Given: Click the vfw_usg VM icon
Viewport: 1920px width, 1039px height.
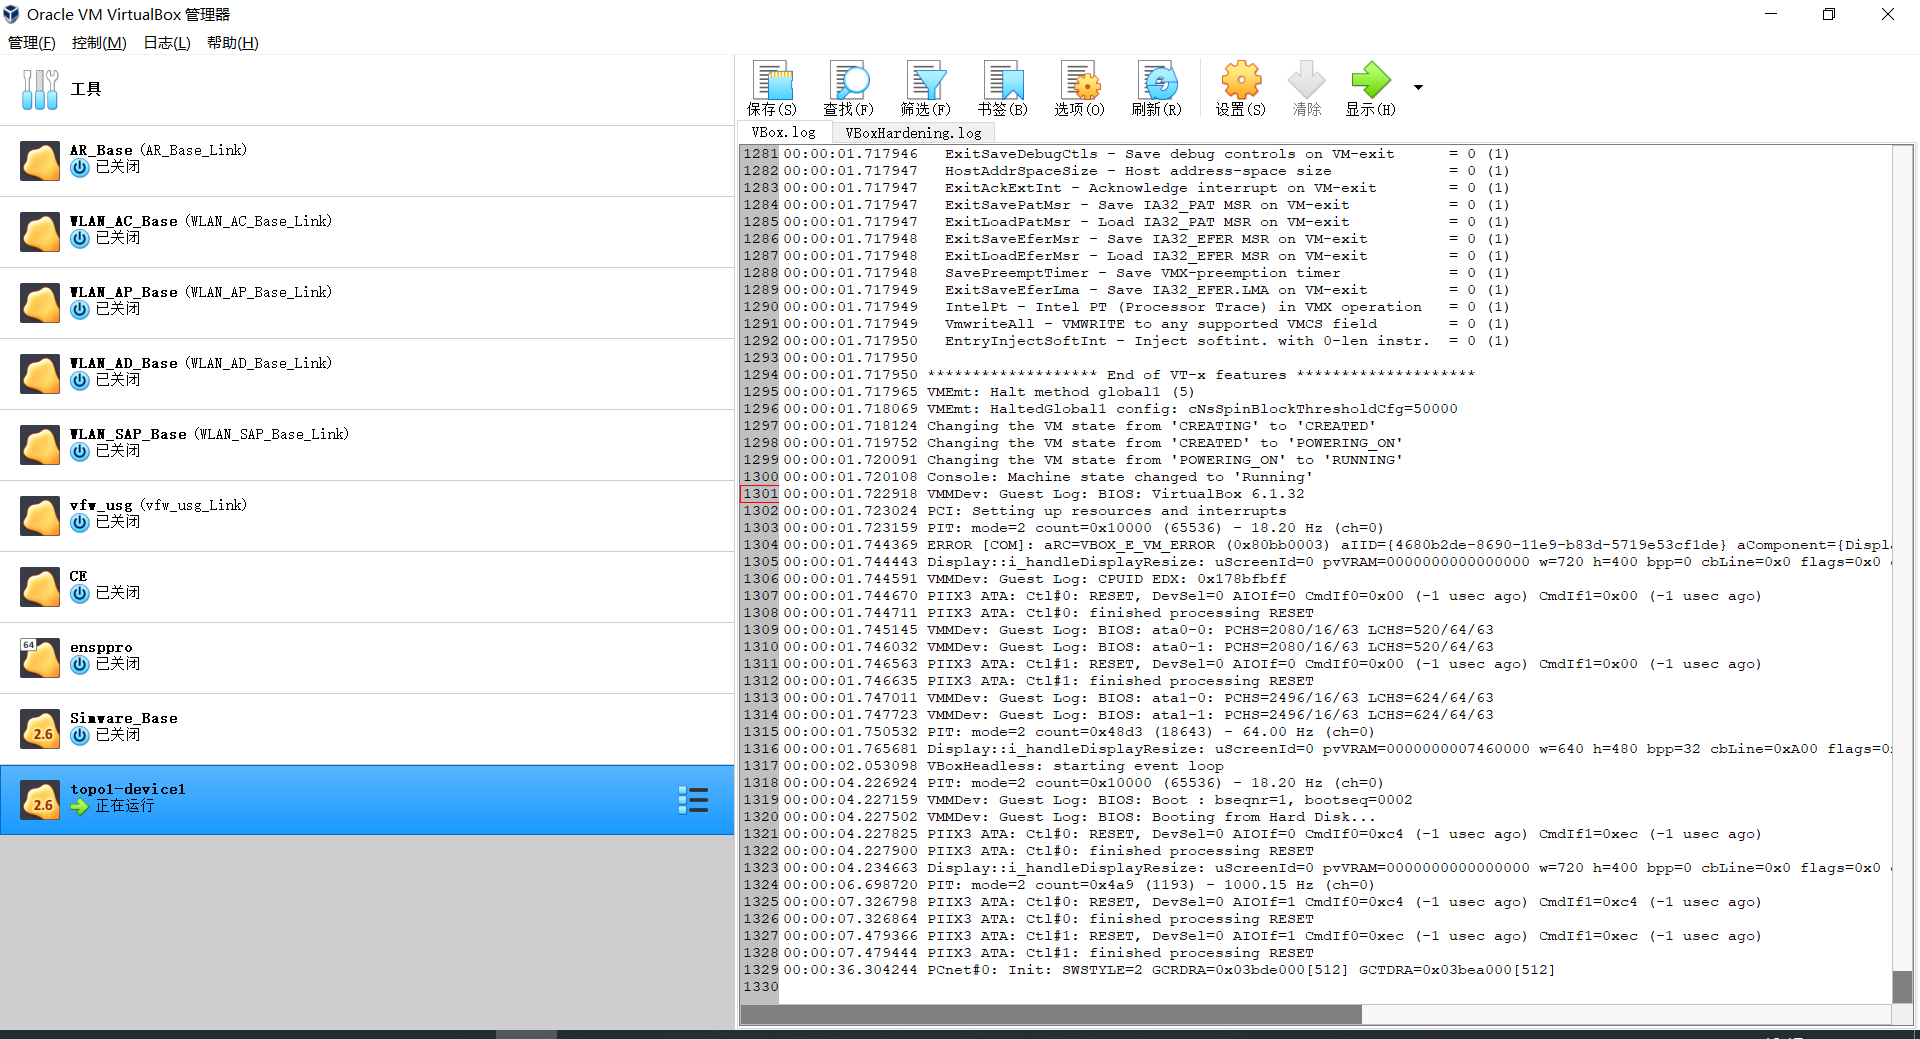Looking at the screenshot, I should coord(40,515).
